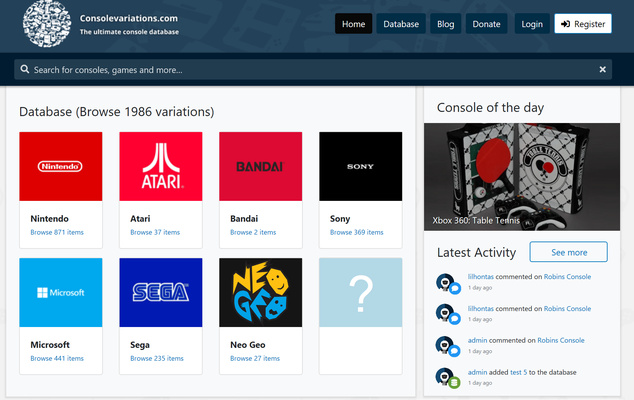Image resolution: width=634 pixels, height=400 pixels.
Task: Click See more under Latest Activity
Action: (x=568, y=252)
